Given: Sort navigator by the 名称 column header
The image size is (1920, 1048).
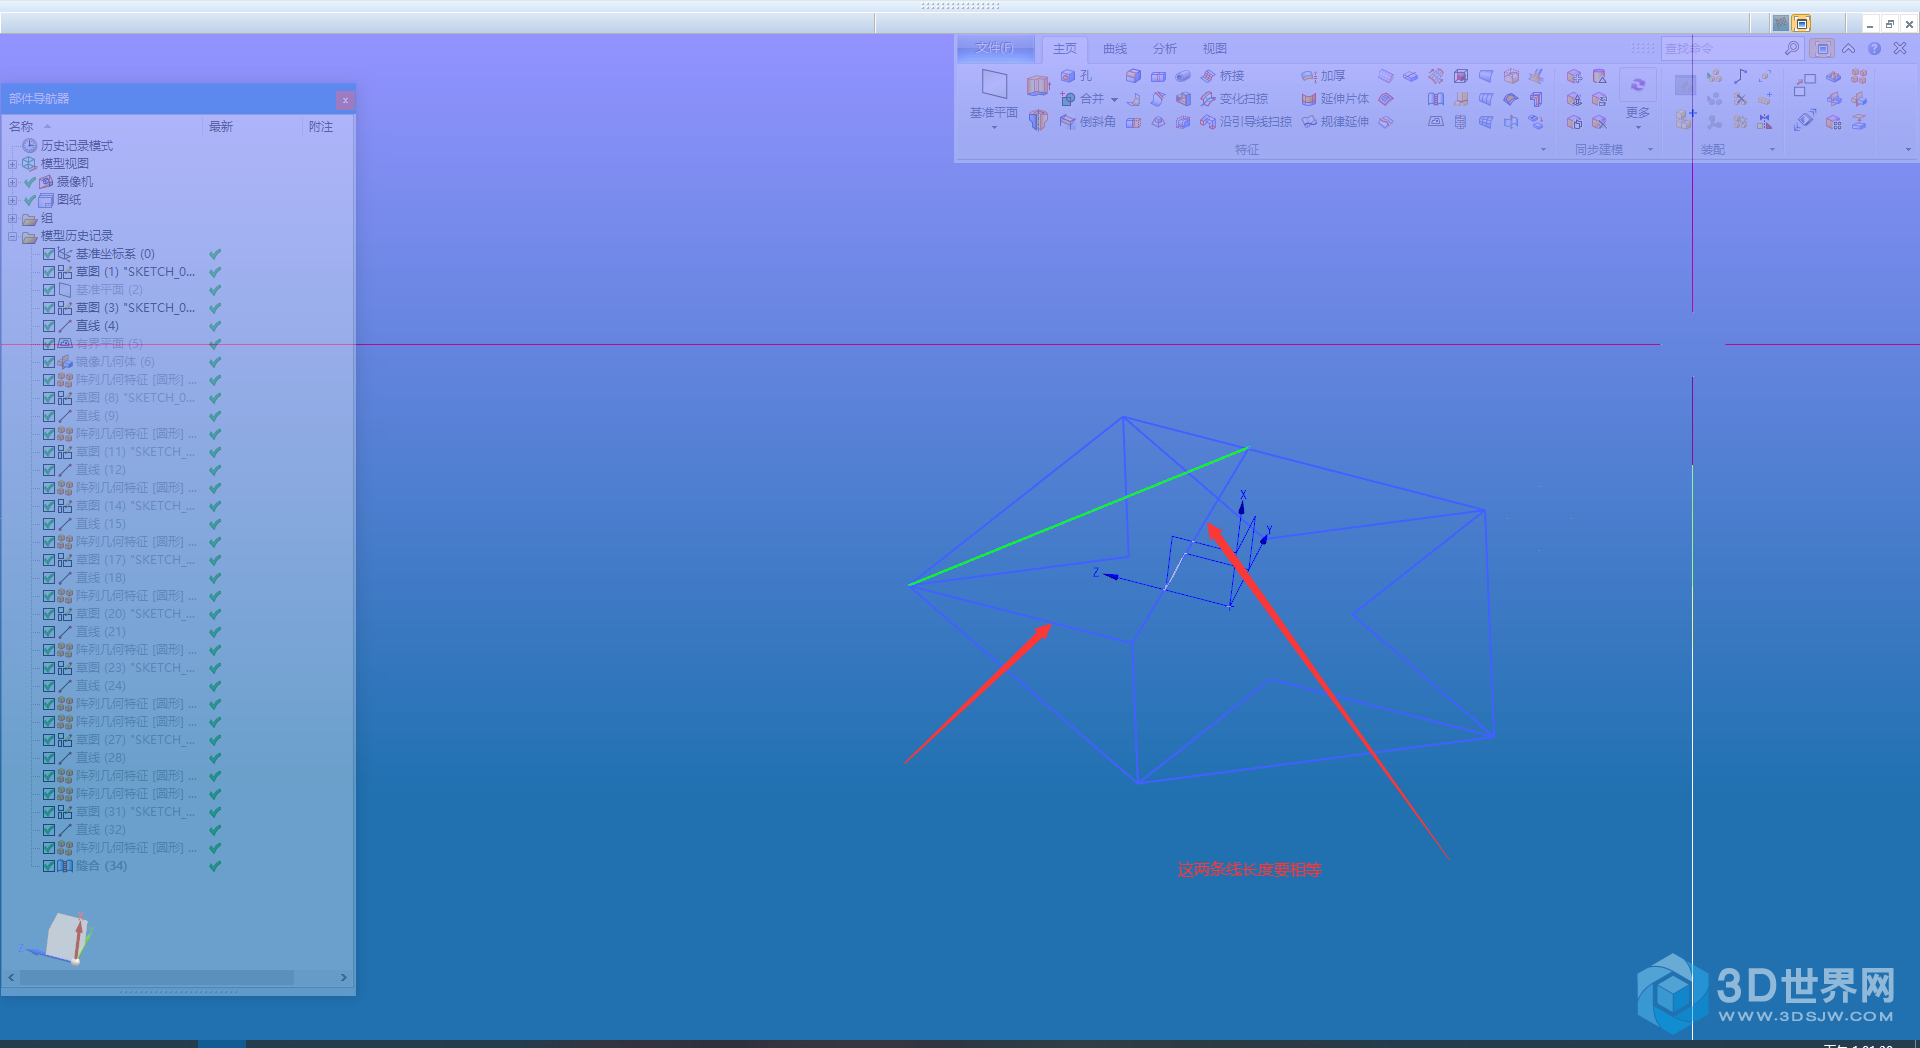Looking at the screenshot, I should [103, 127].
